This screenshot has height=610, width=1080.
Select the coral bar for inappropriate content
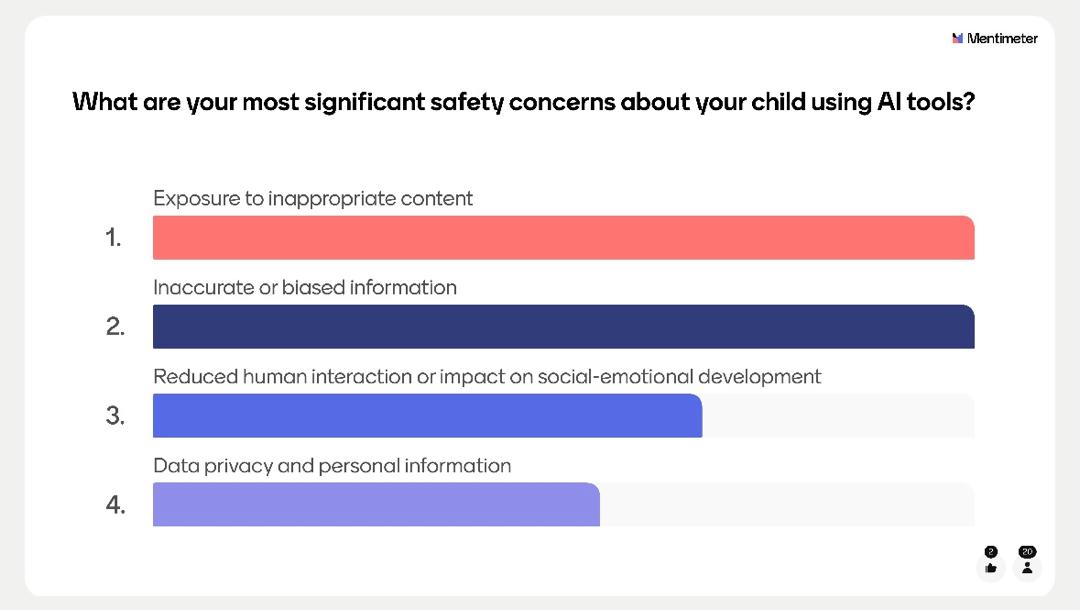[563, 238]
